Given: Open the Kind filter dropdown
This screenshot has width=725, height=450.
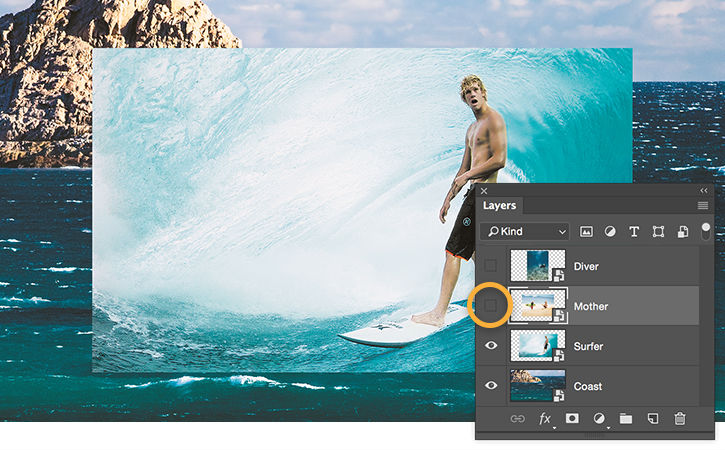Looking at the screenshot, I should tap(524, 231).
